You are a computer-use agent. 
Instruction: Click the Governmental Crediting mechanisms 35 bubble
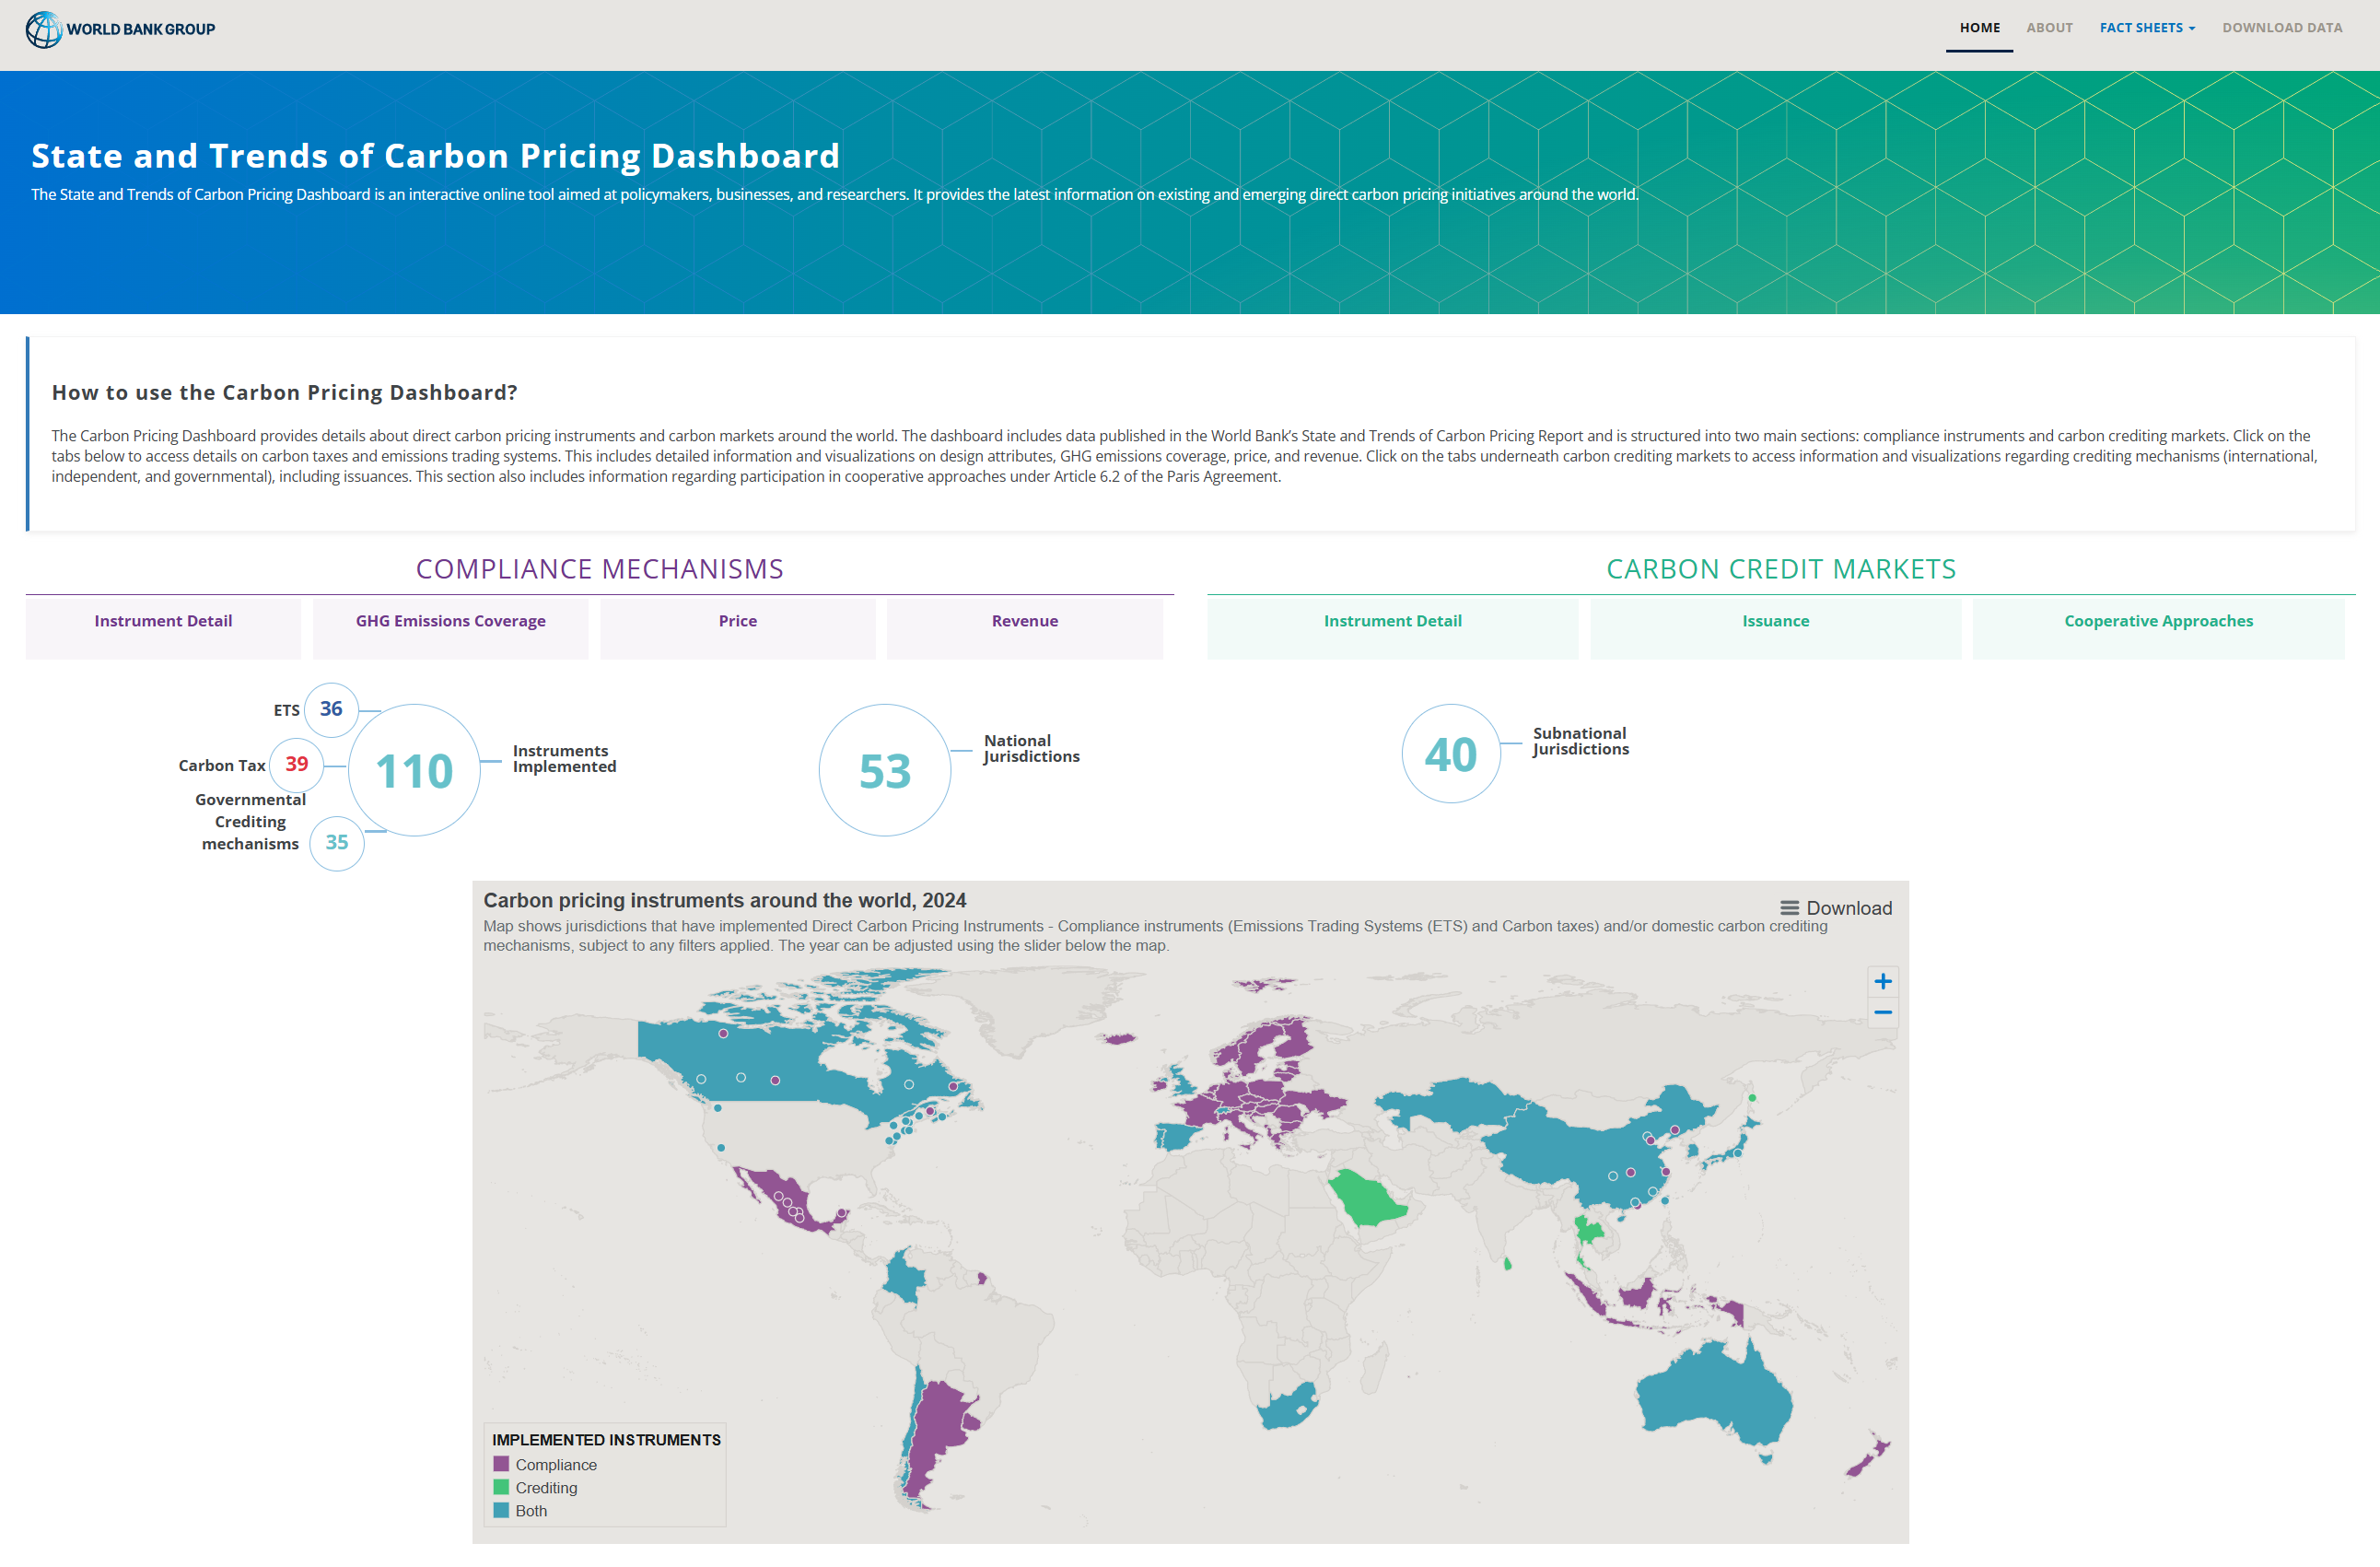336,842
